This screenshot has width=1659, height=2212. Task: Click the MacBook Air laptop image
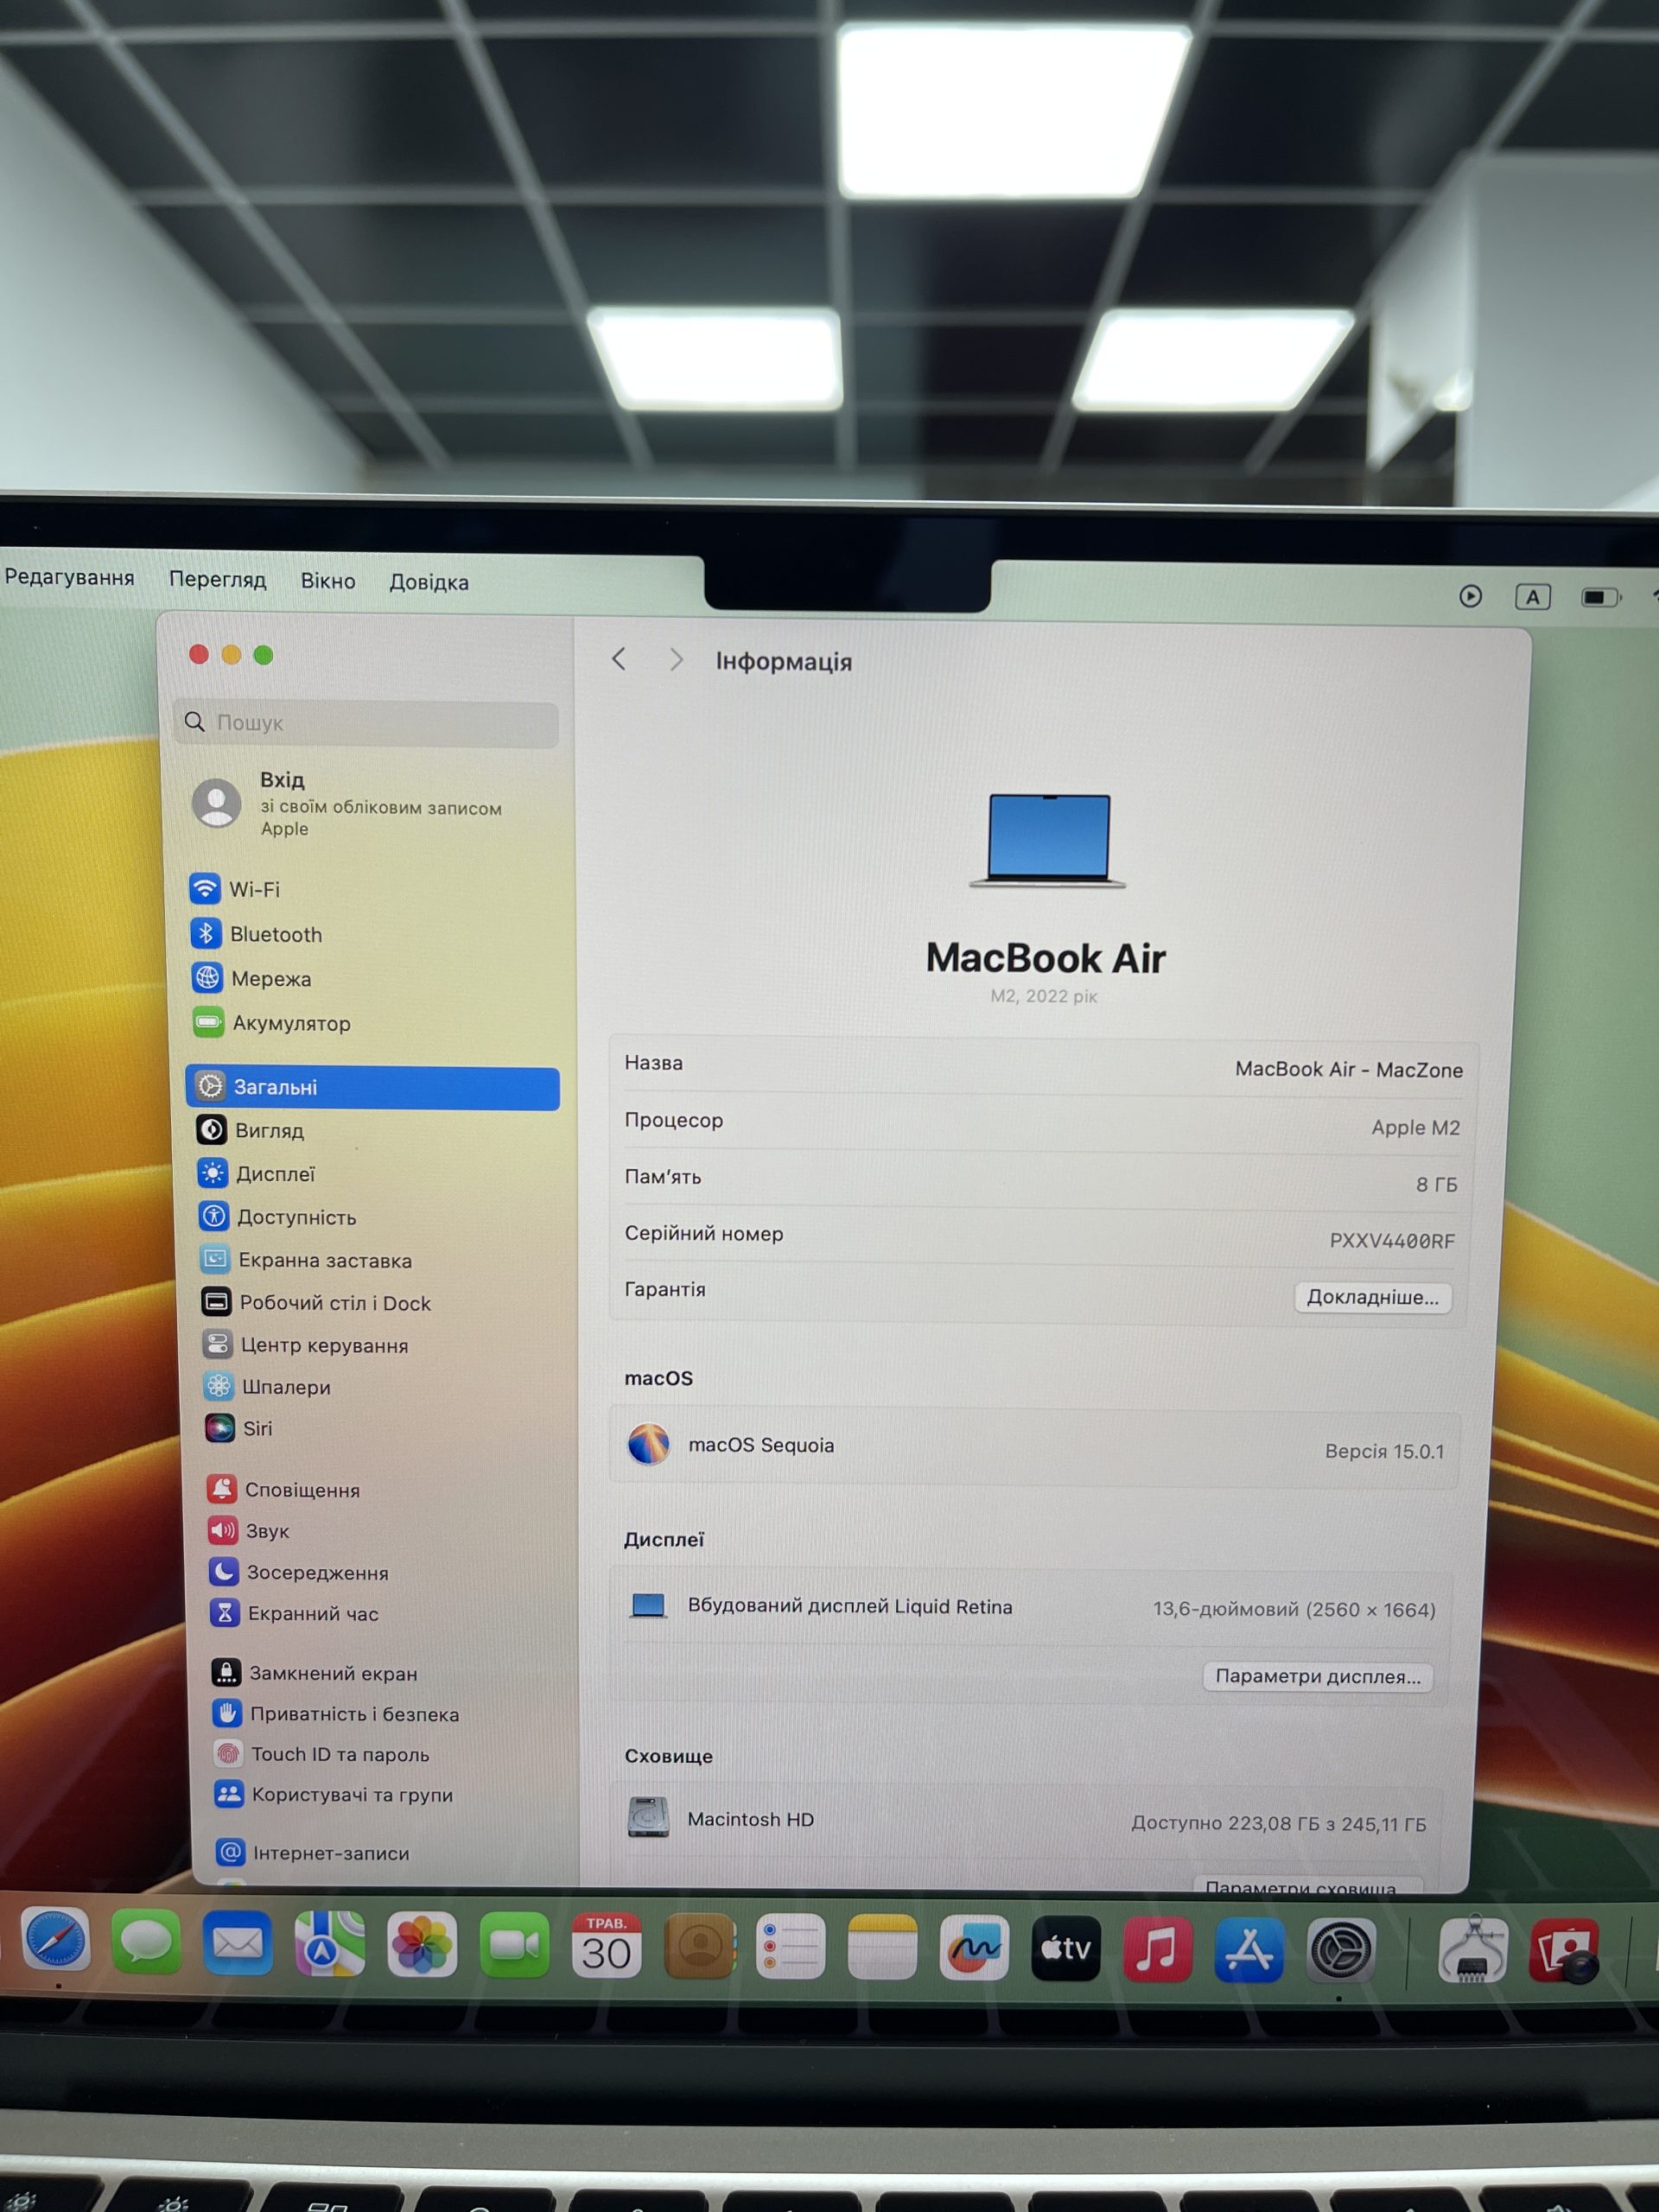coord(1048,841)
